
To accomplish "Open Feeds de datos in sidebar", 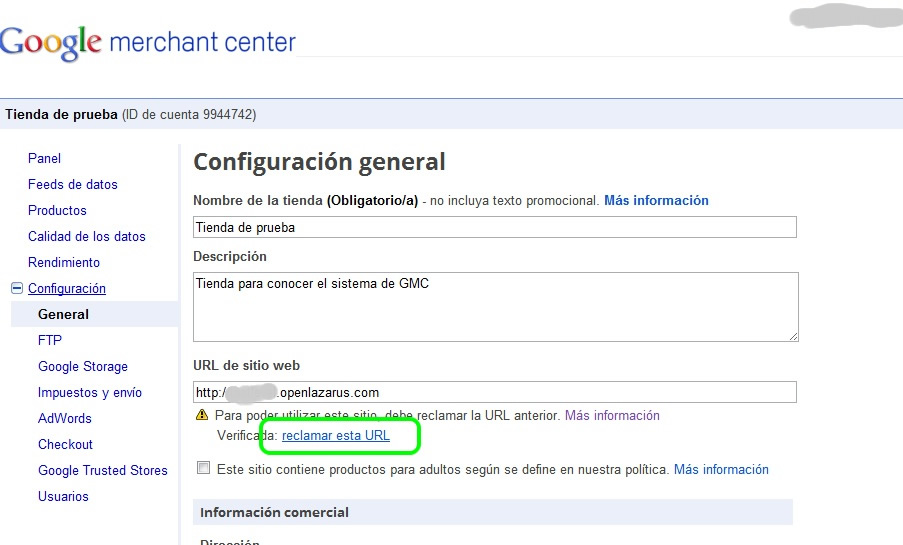I will point(73,184).
